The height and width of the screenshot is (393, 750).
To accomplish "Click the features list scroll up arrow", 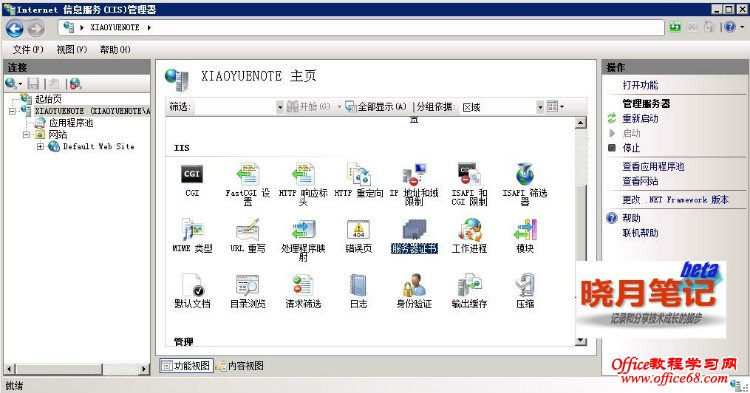I will coord(581,123).
